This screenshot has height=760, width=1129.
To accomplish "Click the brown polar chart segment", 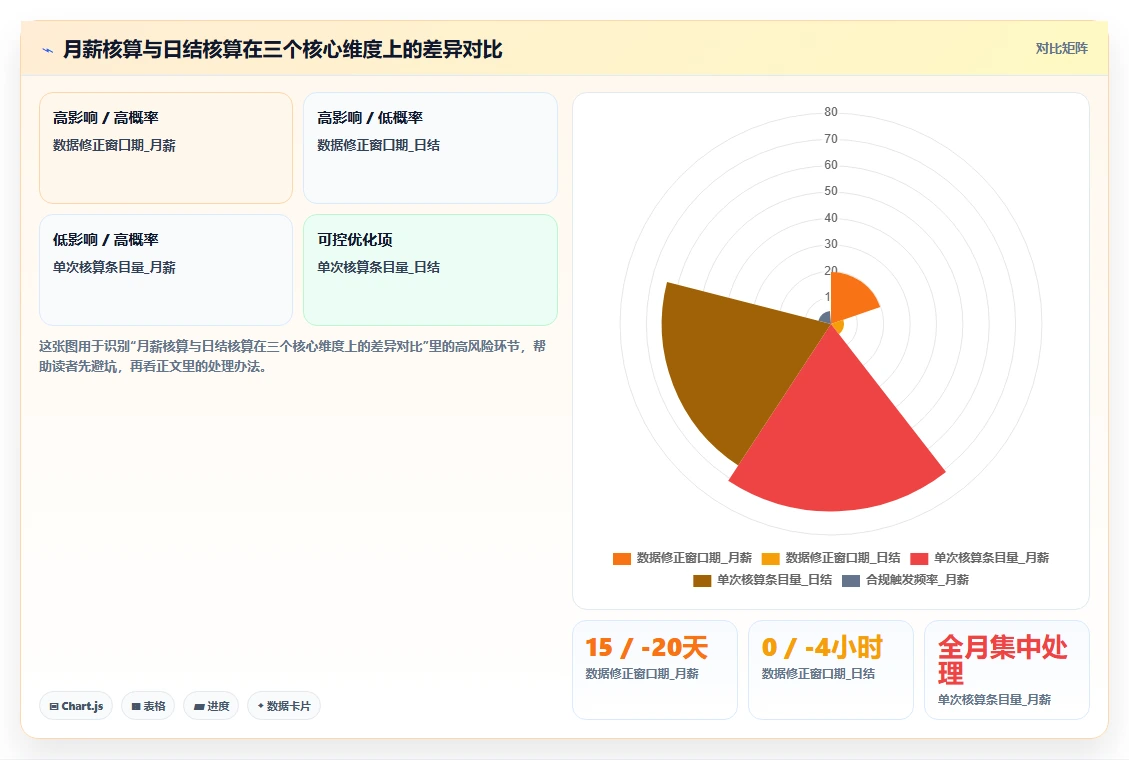I will (x=734, y=360).
